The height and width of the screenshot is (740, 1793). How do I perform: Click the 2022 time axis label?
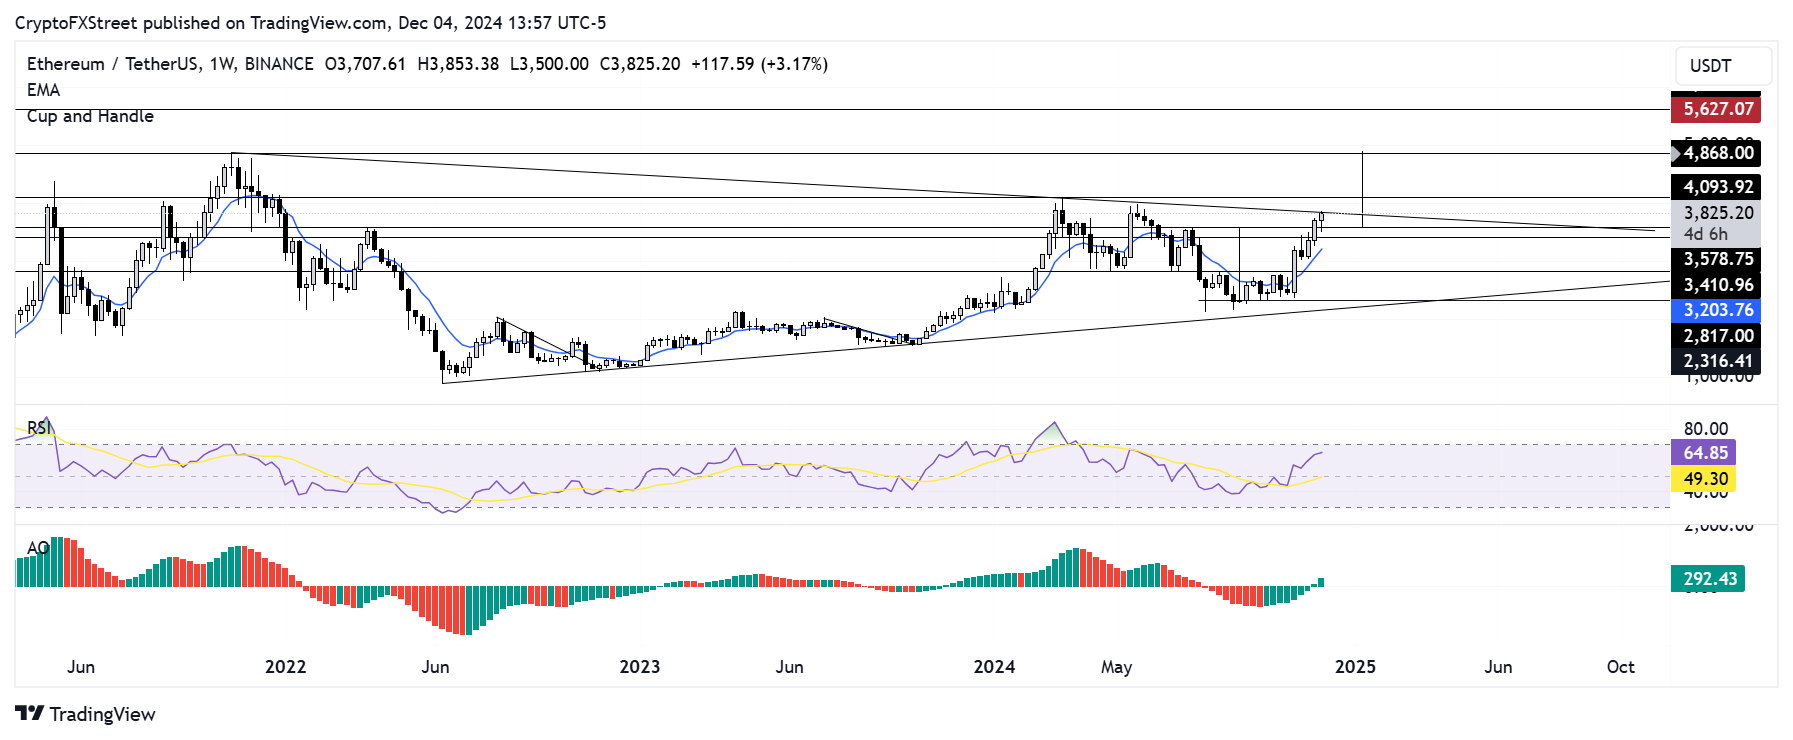click(x=285, y=667)
